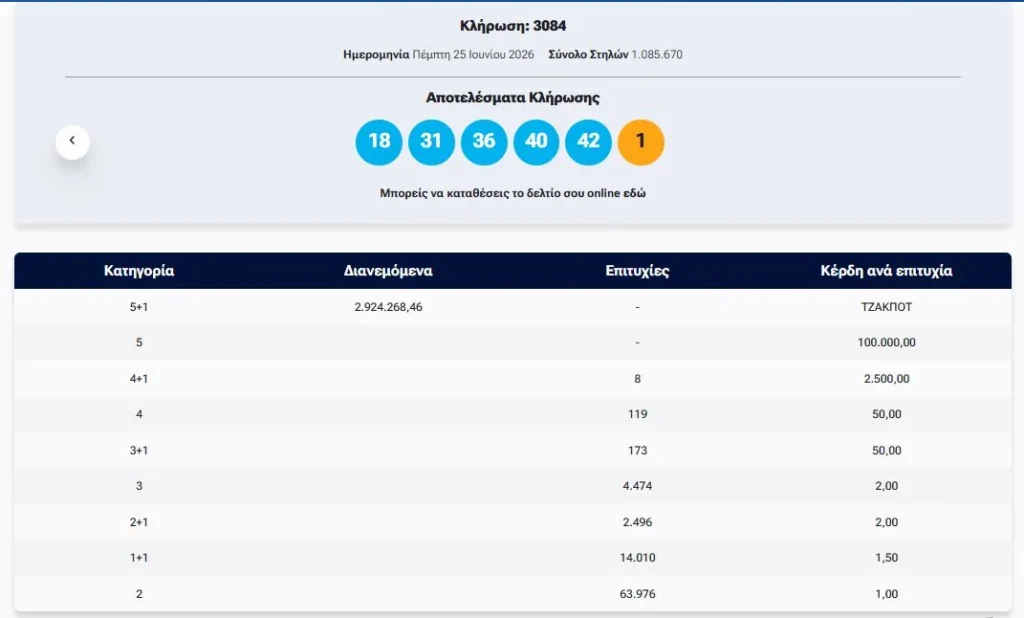Select category 2 row label
This screenshot has width=1024, height=618.
click(x=139, y=594)
